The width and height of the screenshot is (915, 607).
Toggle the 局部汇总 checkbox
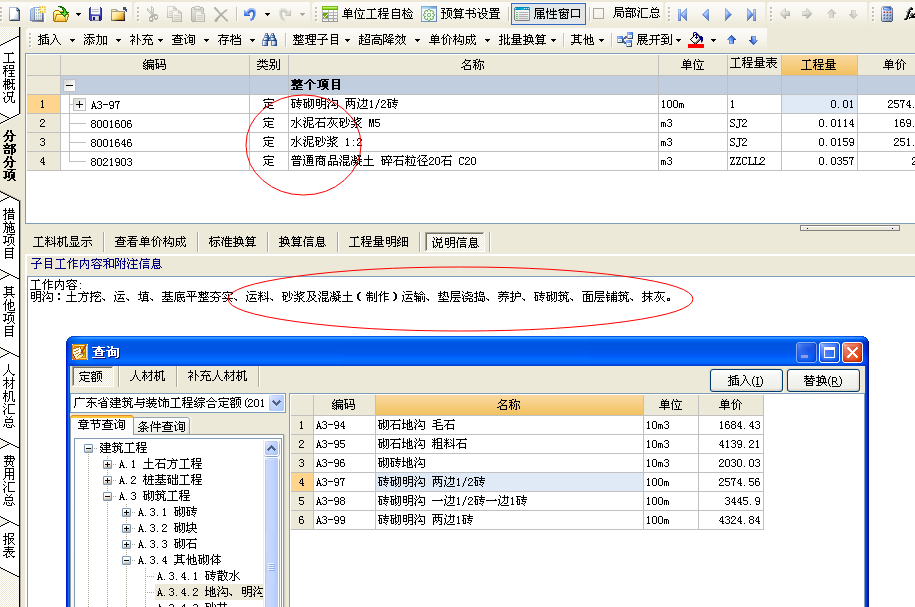tap(598, 14)
